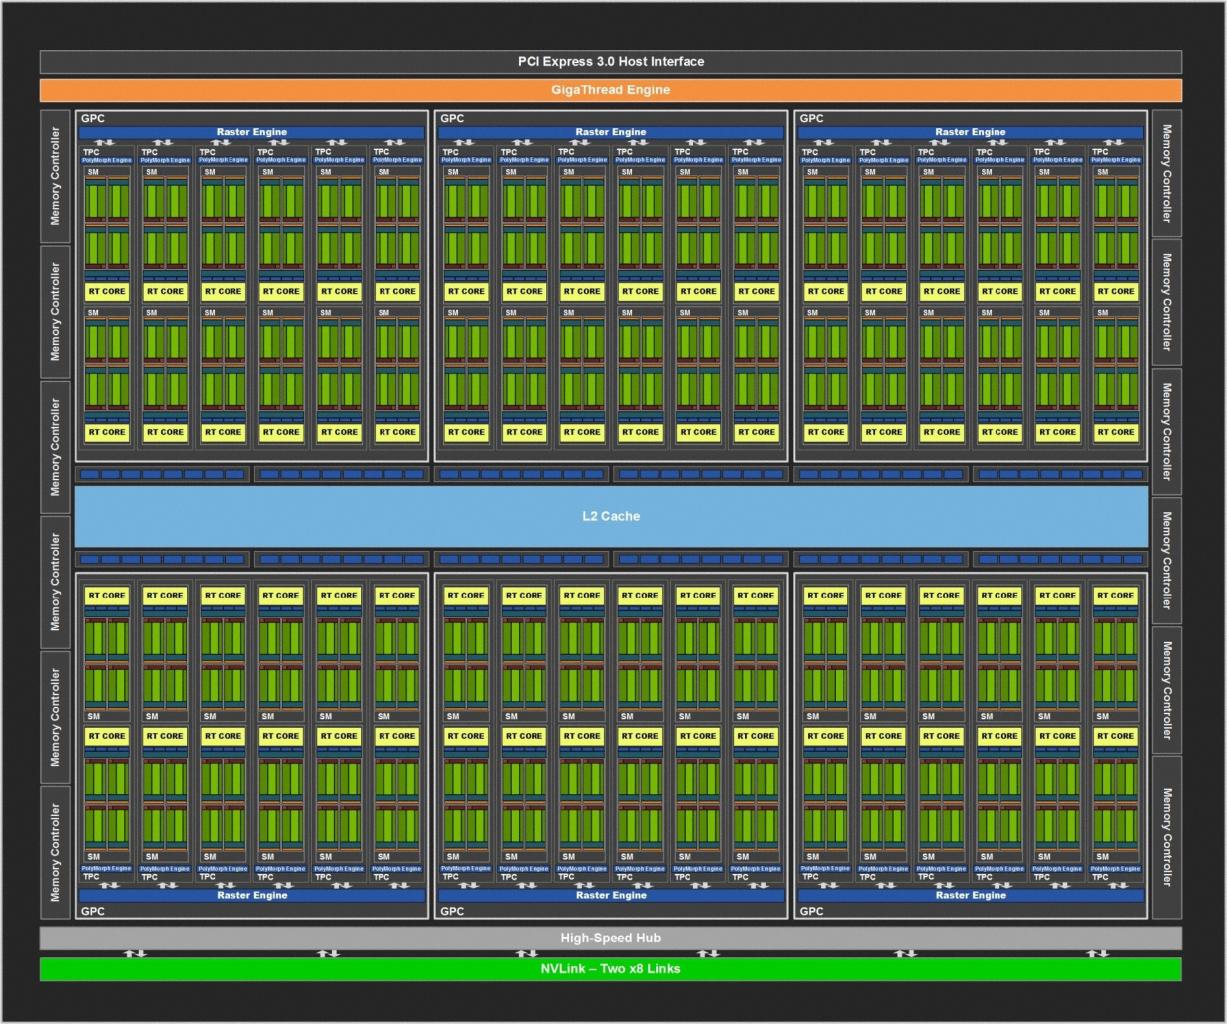Image resolution: width=1227 pixels, height=1024 pixels.
Task: Select the topmost right Memory Controller block
Action: point(1166,174)
